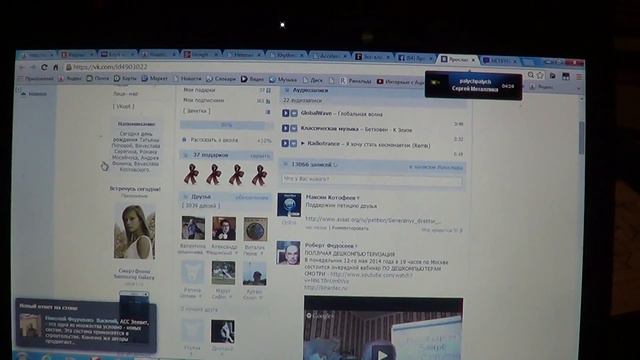Play the GlobalWave audio track
The width and height of the screenshot is (640, 360).
286,113
